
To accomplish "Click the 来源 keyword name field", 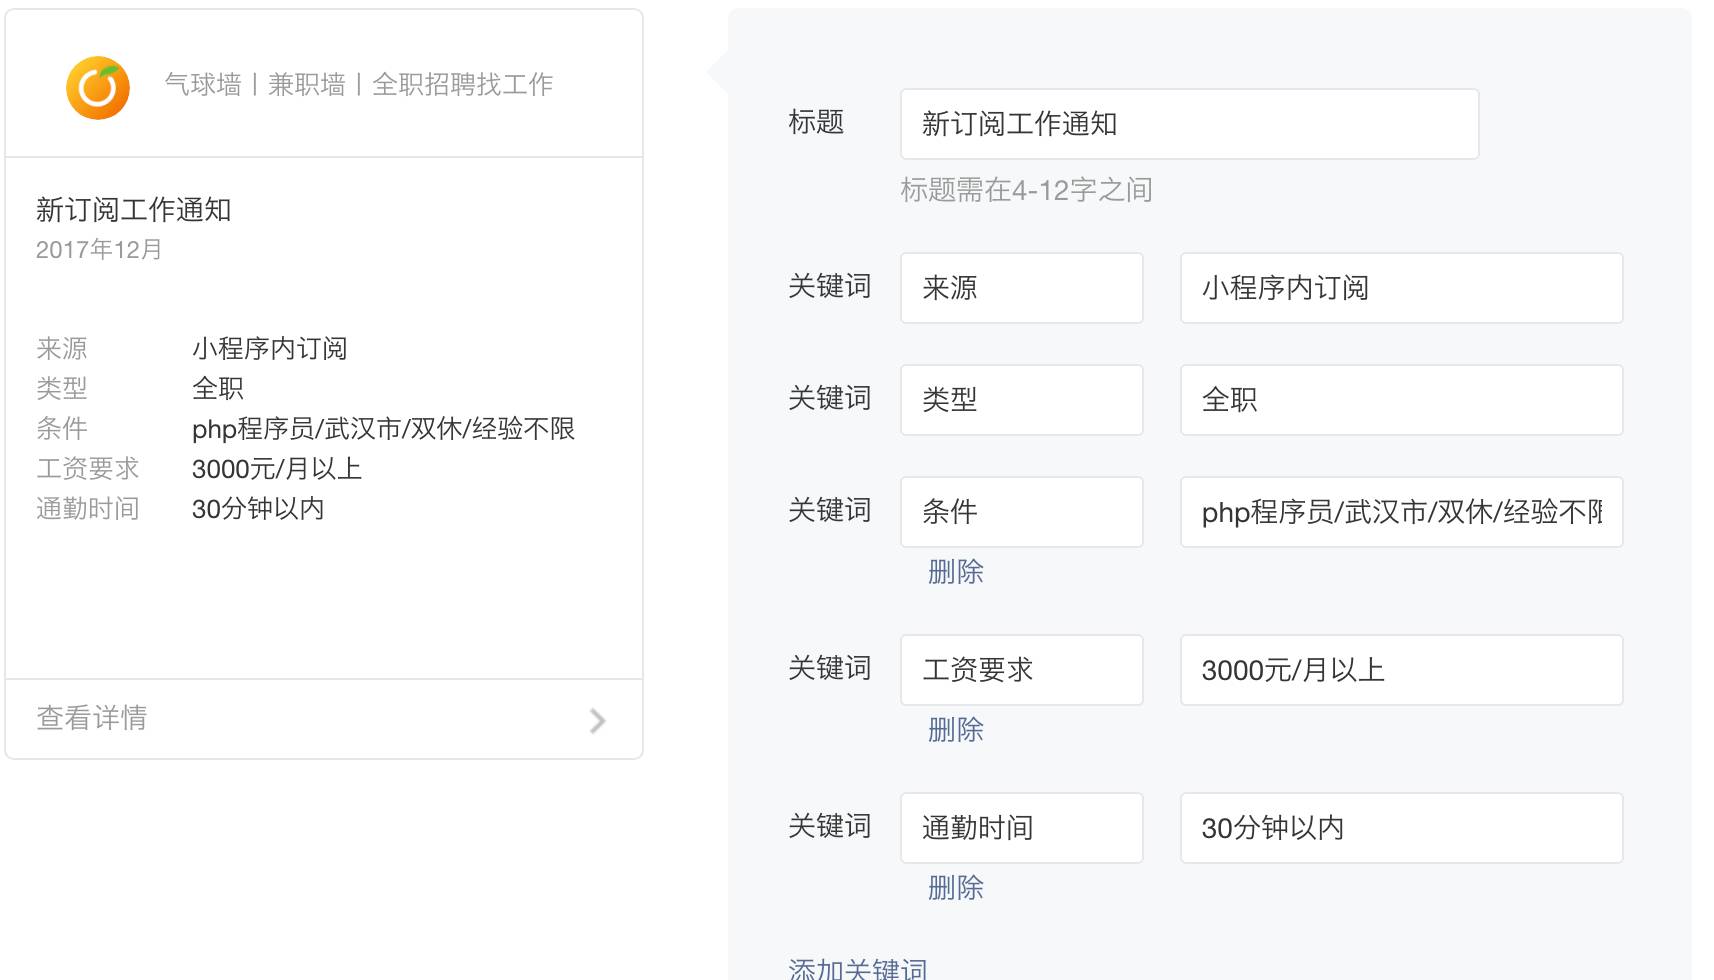I will (1020, 288).
